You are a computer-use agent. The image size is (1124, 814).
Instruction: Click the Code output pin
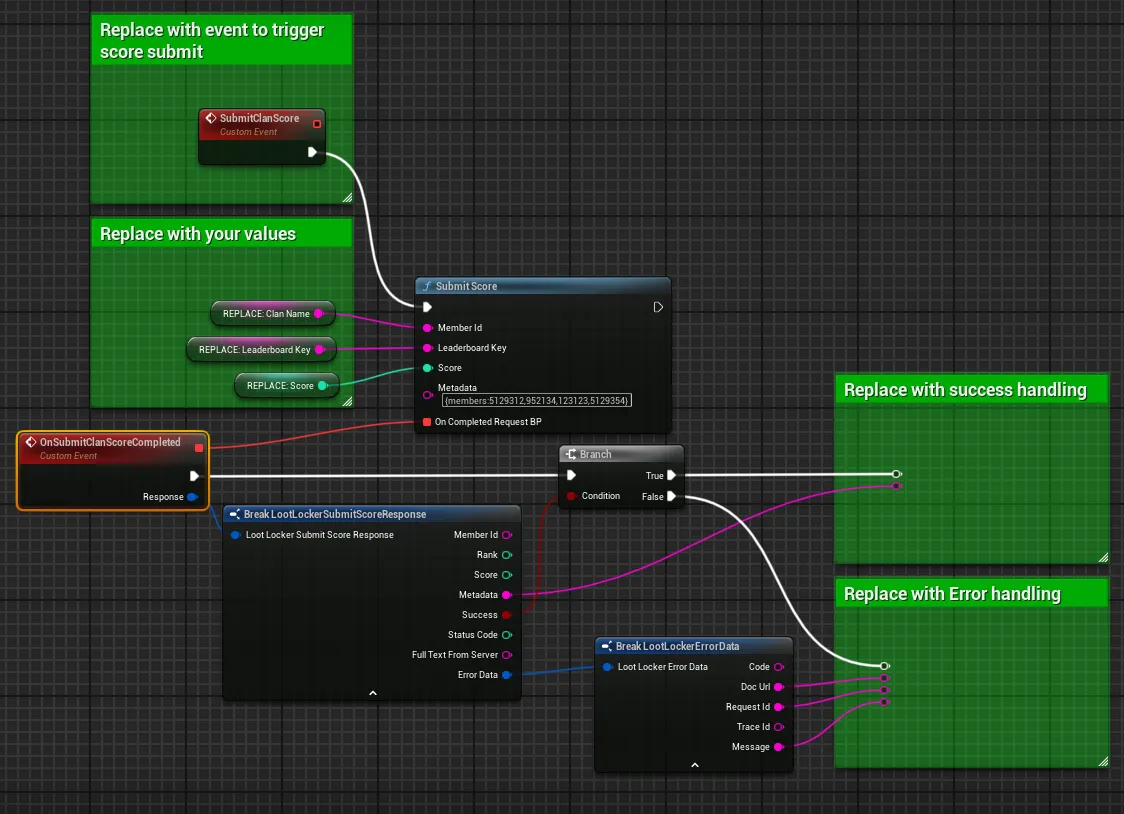tap(779, 666)
